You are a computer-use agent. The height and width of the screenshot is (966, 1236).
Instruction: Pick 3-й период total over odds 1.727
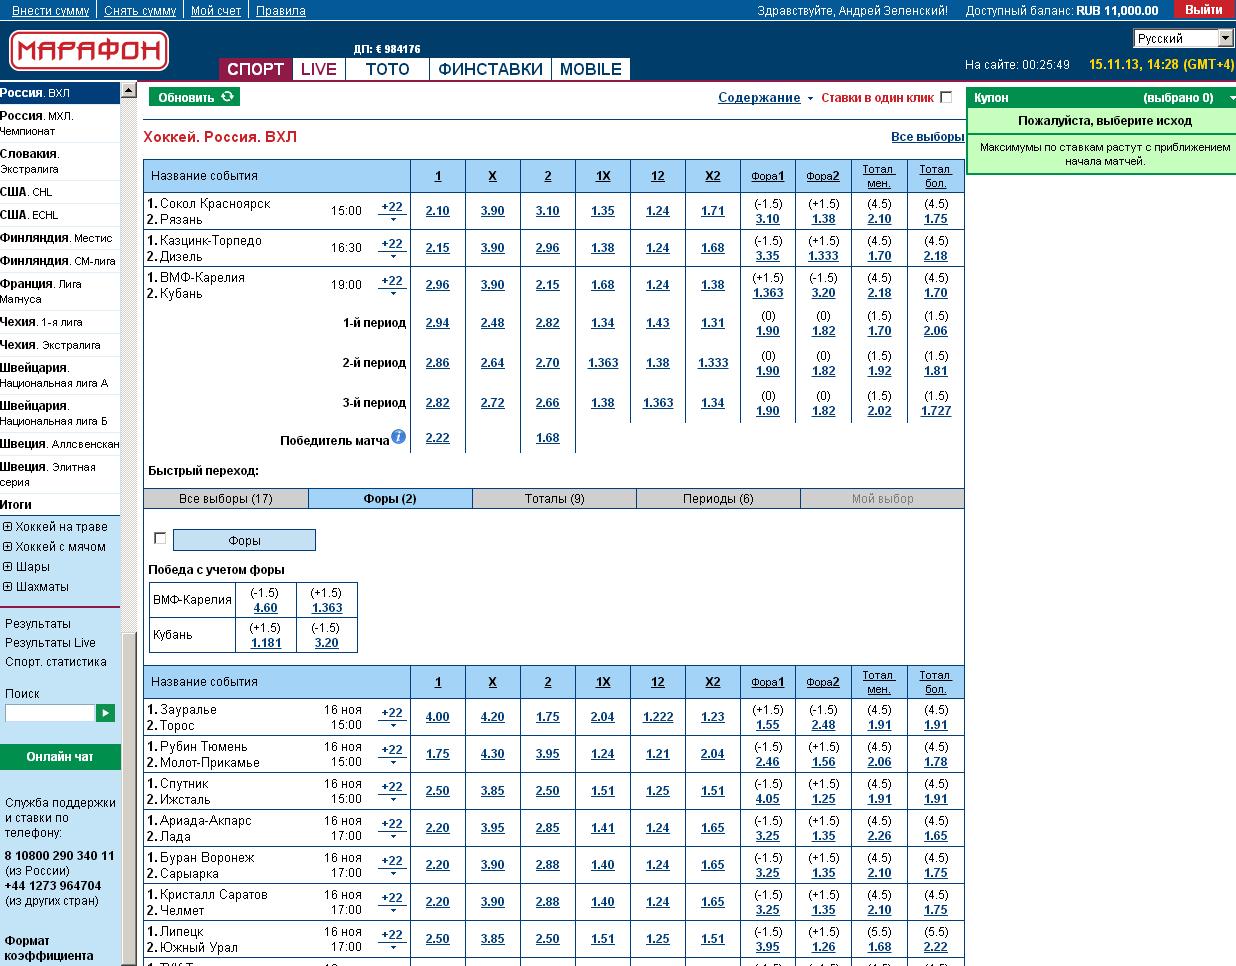(x=936, y=411)
